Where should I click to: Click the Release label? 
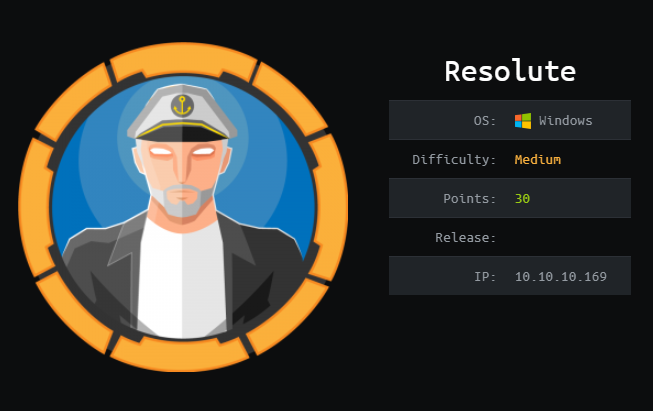tap(466, 238)
